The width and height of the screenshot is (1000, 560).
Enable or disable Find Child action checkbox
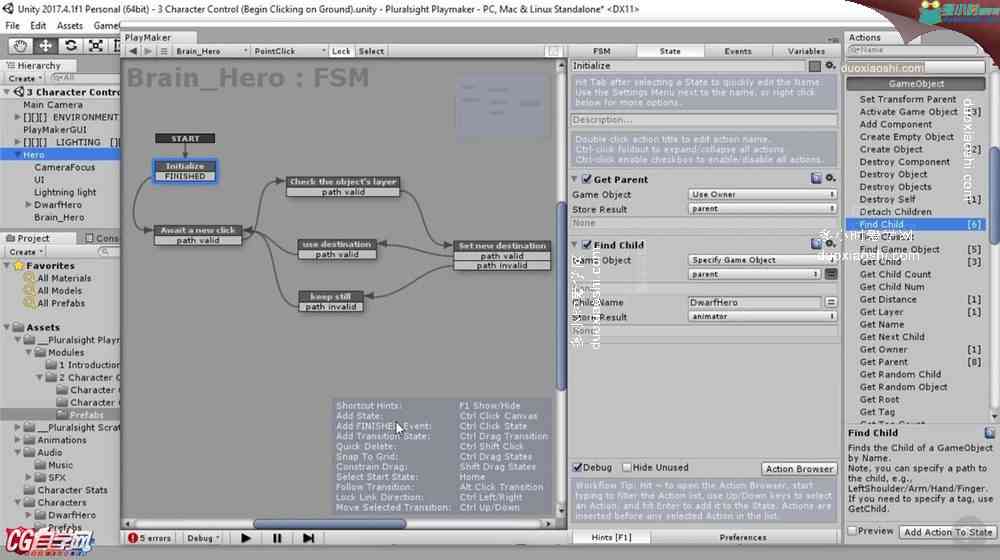click(587, 244)
